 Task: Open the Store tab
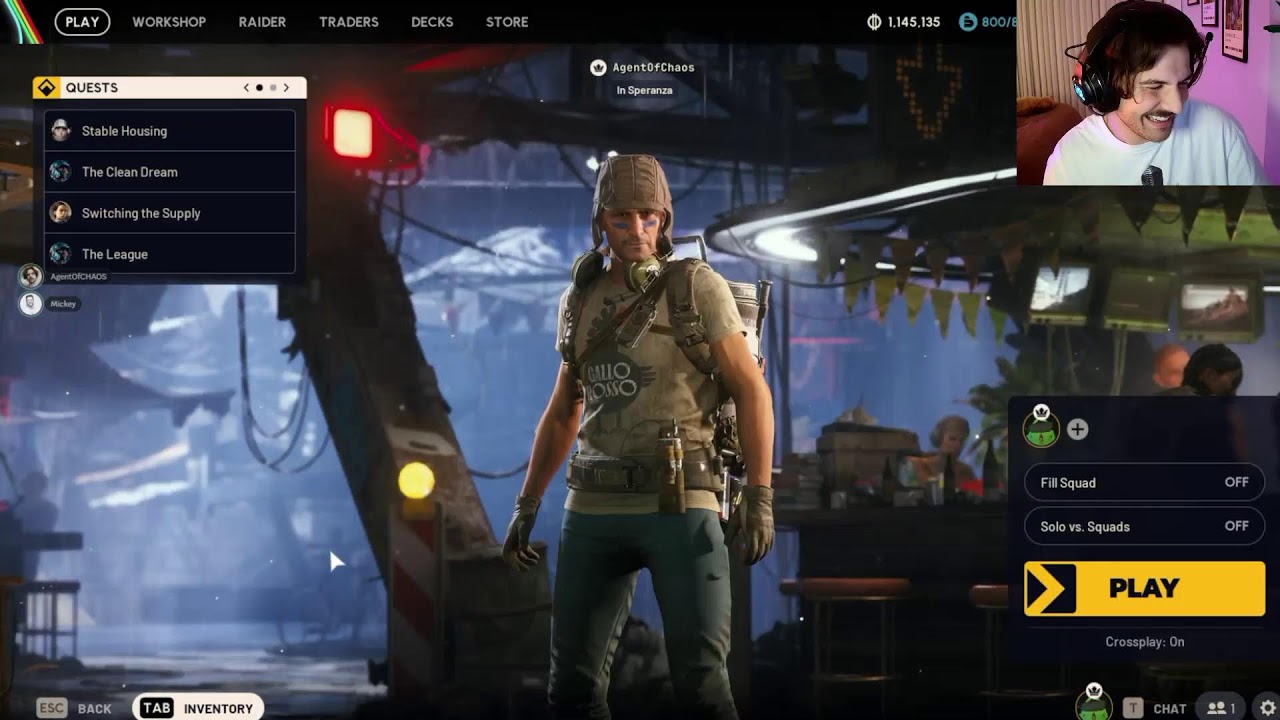507,22
